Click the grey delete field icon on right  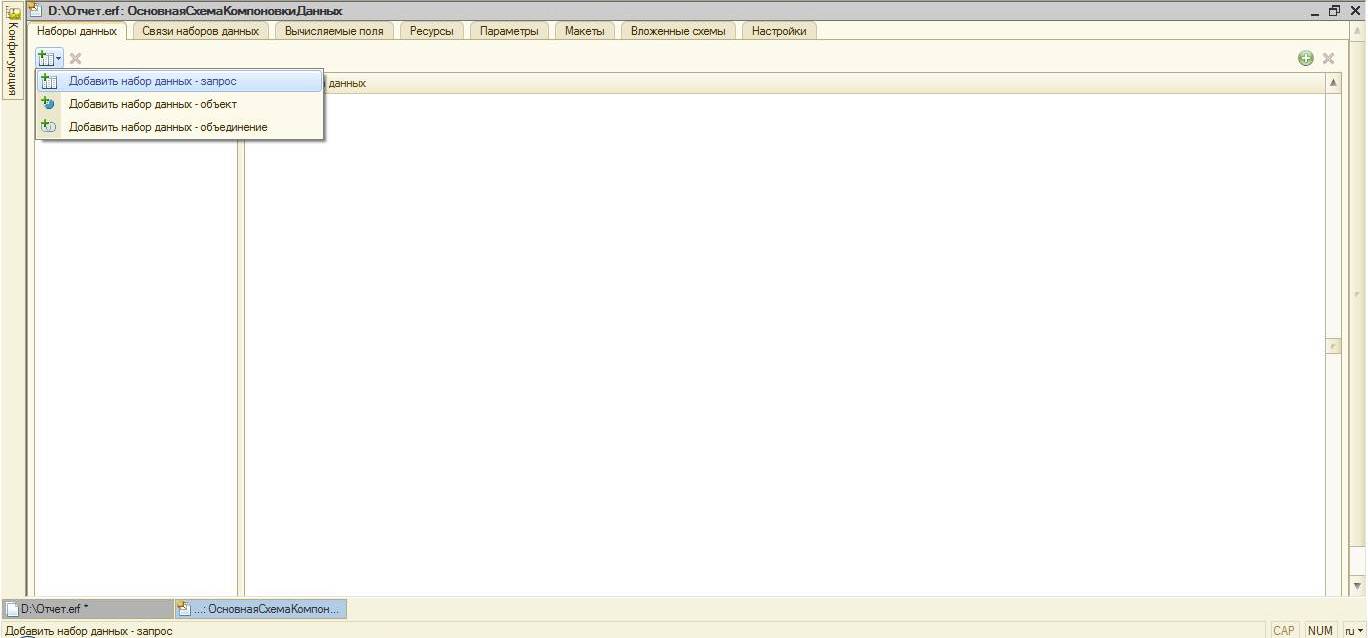click(1328, 59)
